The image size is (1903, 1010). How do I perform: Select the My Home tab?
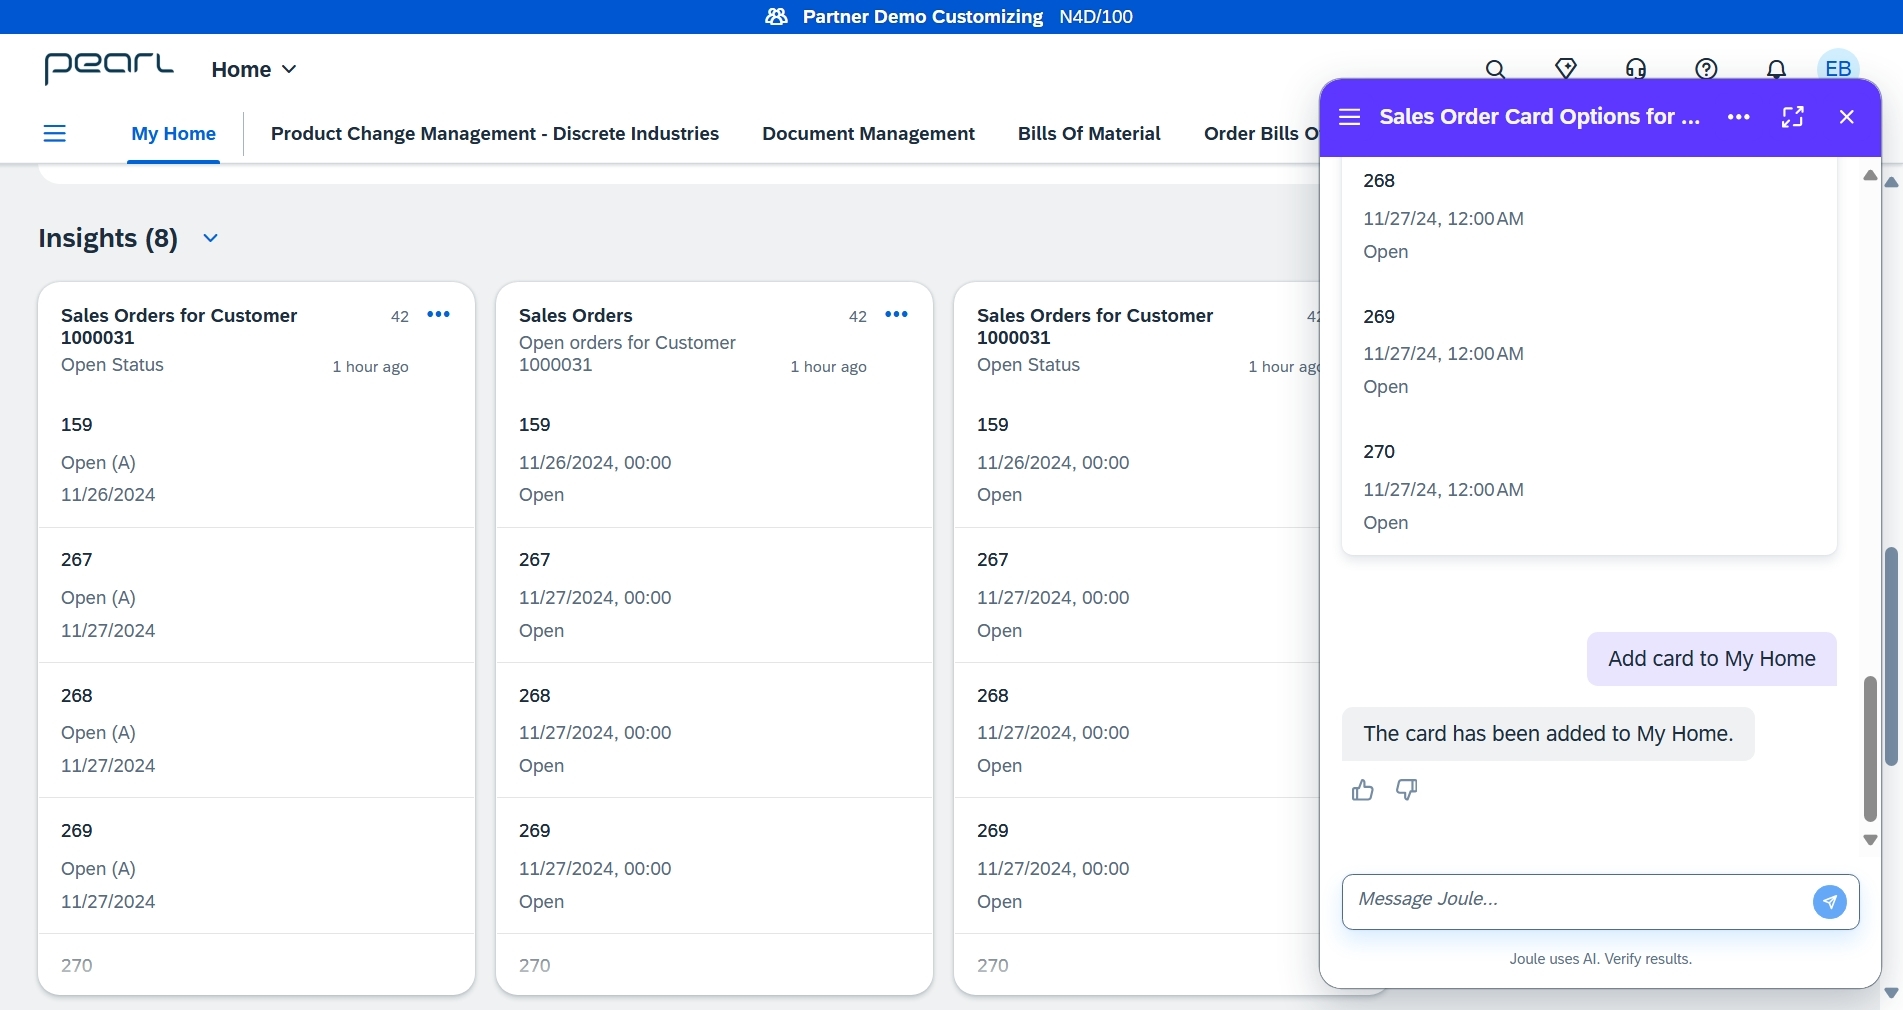point(174,134)
